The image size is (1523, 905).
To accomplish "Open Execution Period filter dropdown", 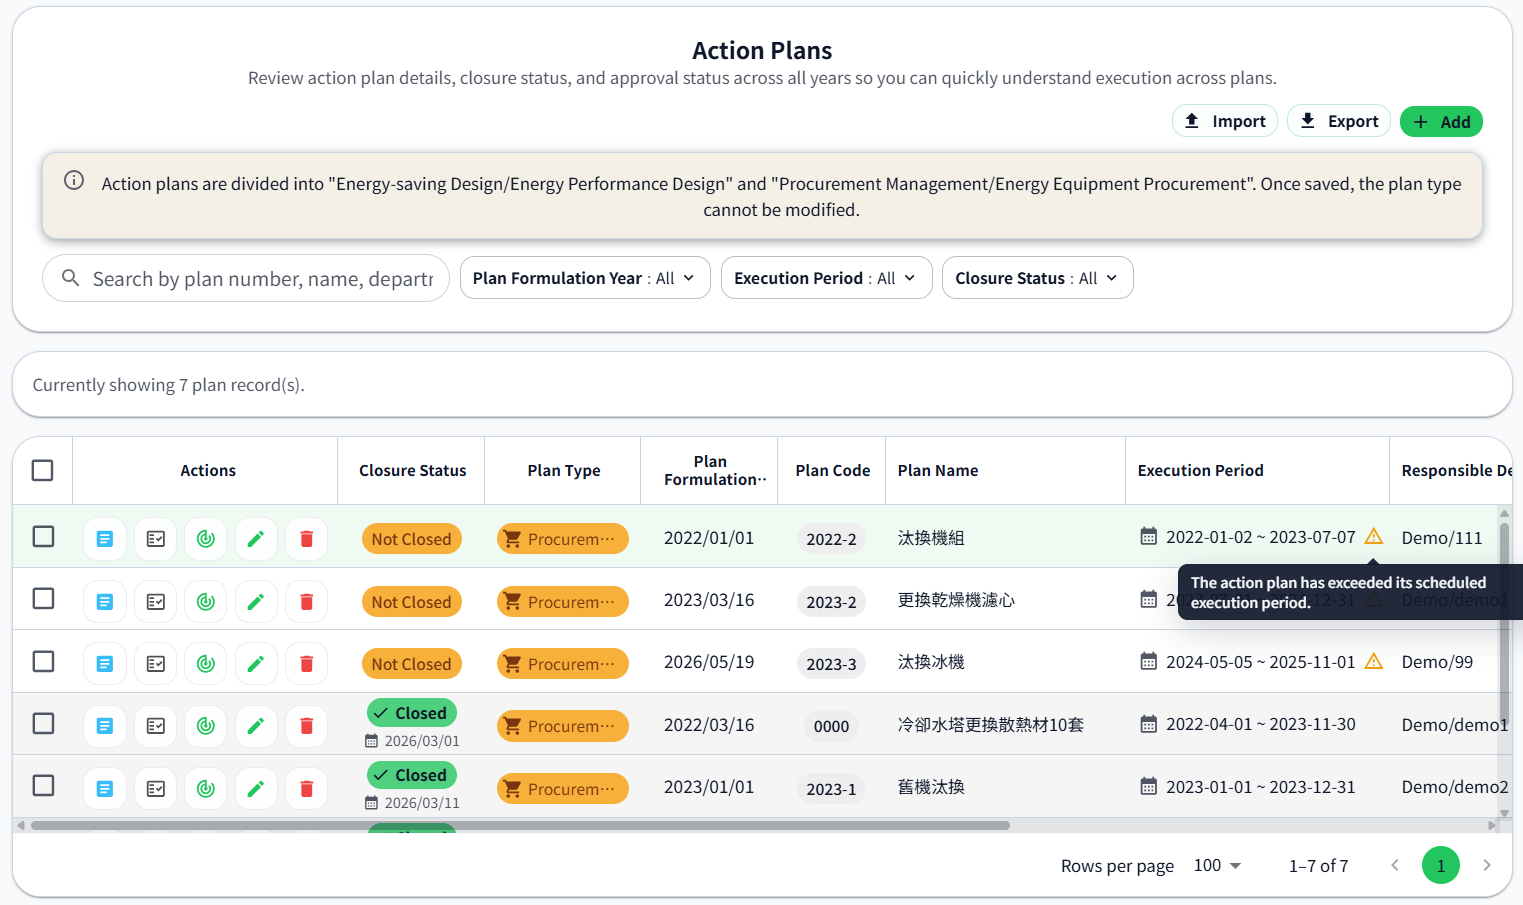I will coord(826,278).
